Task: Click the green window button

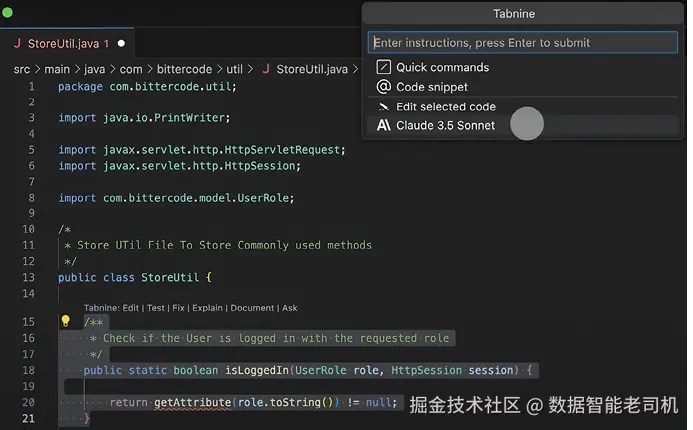Action: tap(8, 12)
